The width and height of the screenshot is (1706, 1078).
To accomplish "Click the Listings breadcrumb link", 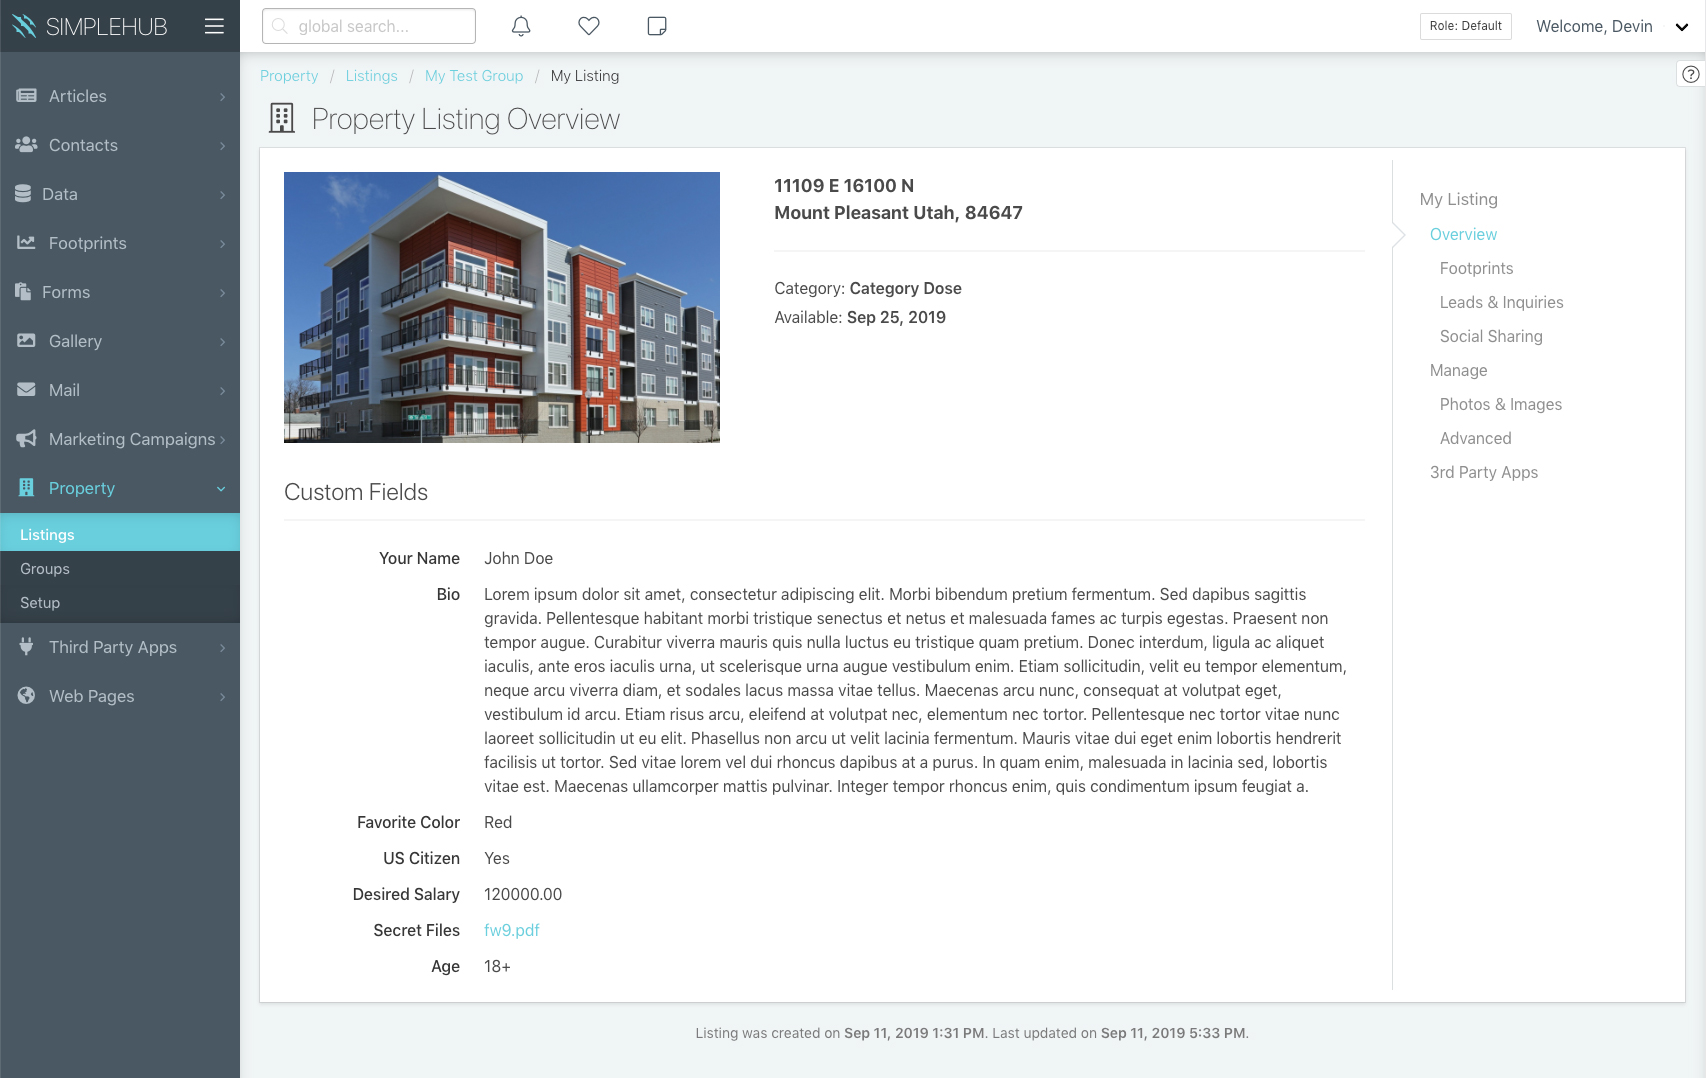I will coord(371,76).
